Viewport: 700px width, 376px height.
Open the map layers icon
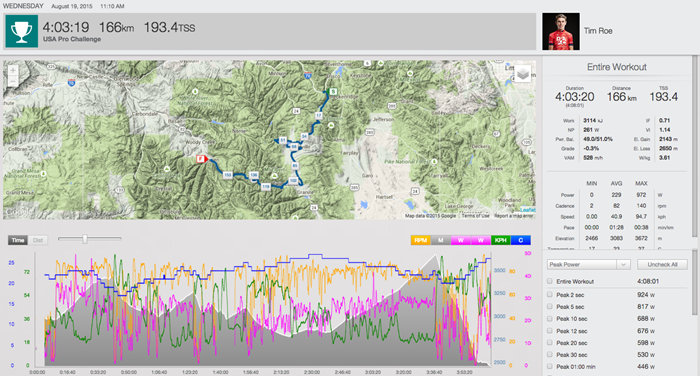pyautogui.click(x=522, y=74)
